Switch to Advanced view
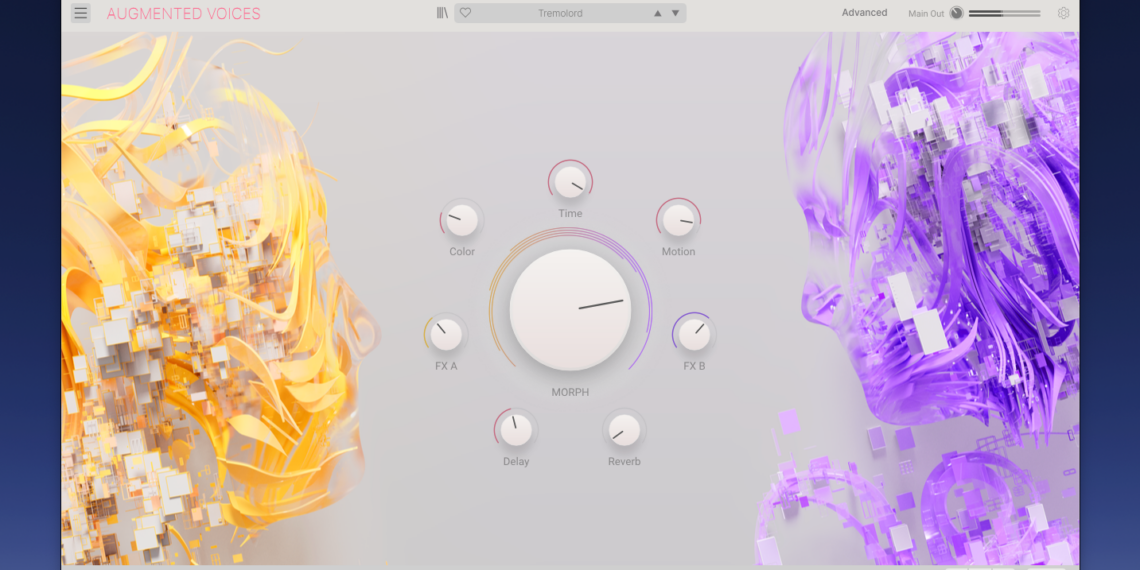 point(864,12)
